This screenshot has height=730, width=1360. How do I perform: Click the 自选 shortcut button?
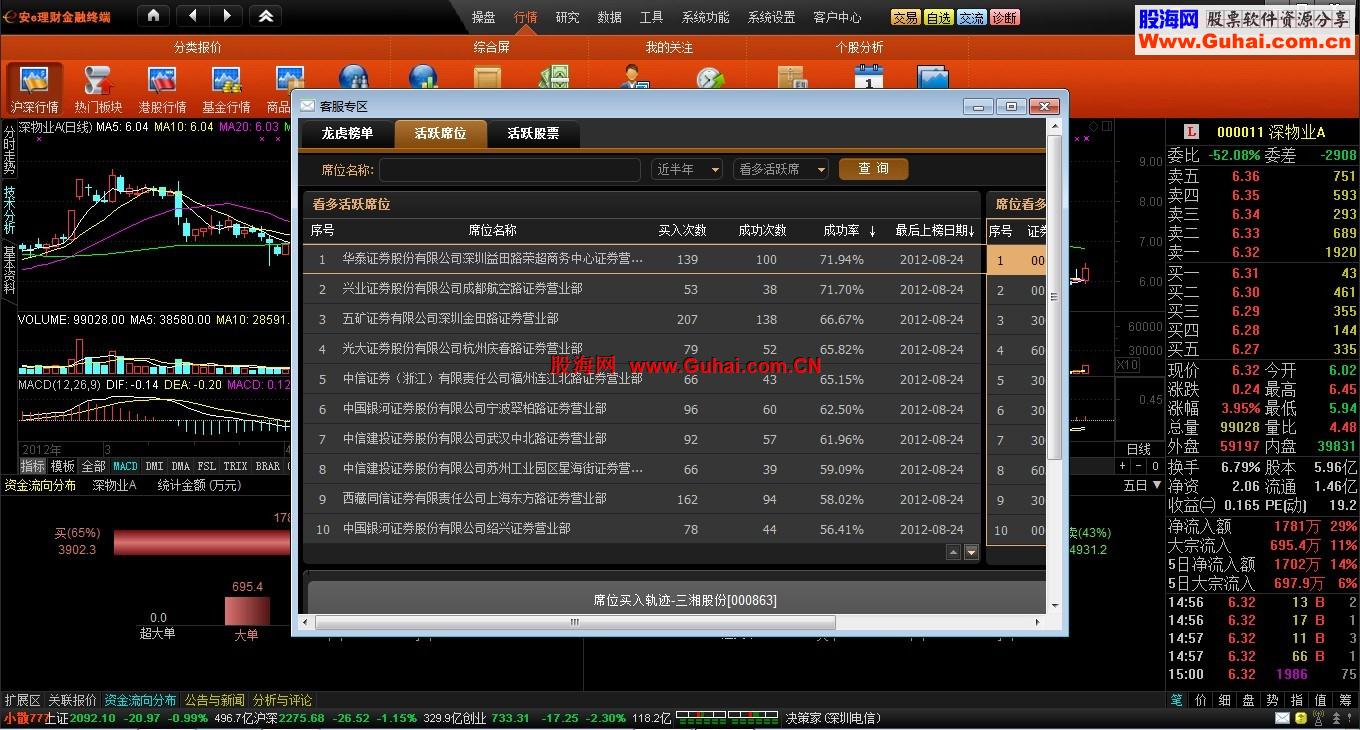938,17
